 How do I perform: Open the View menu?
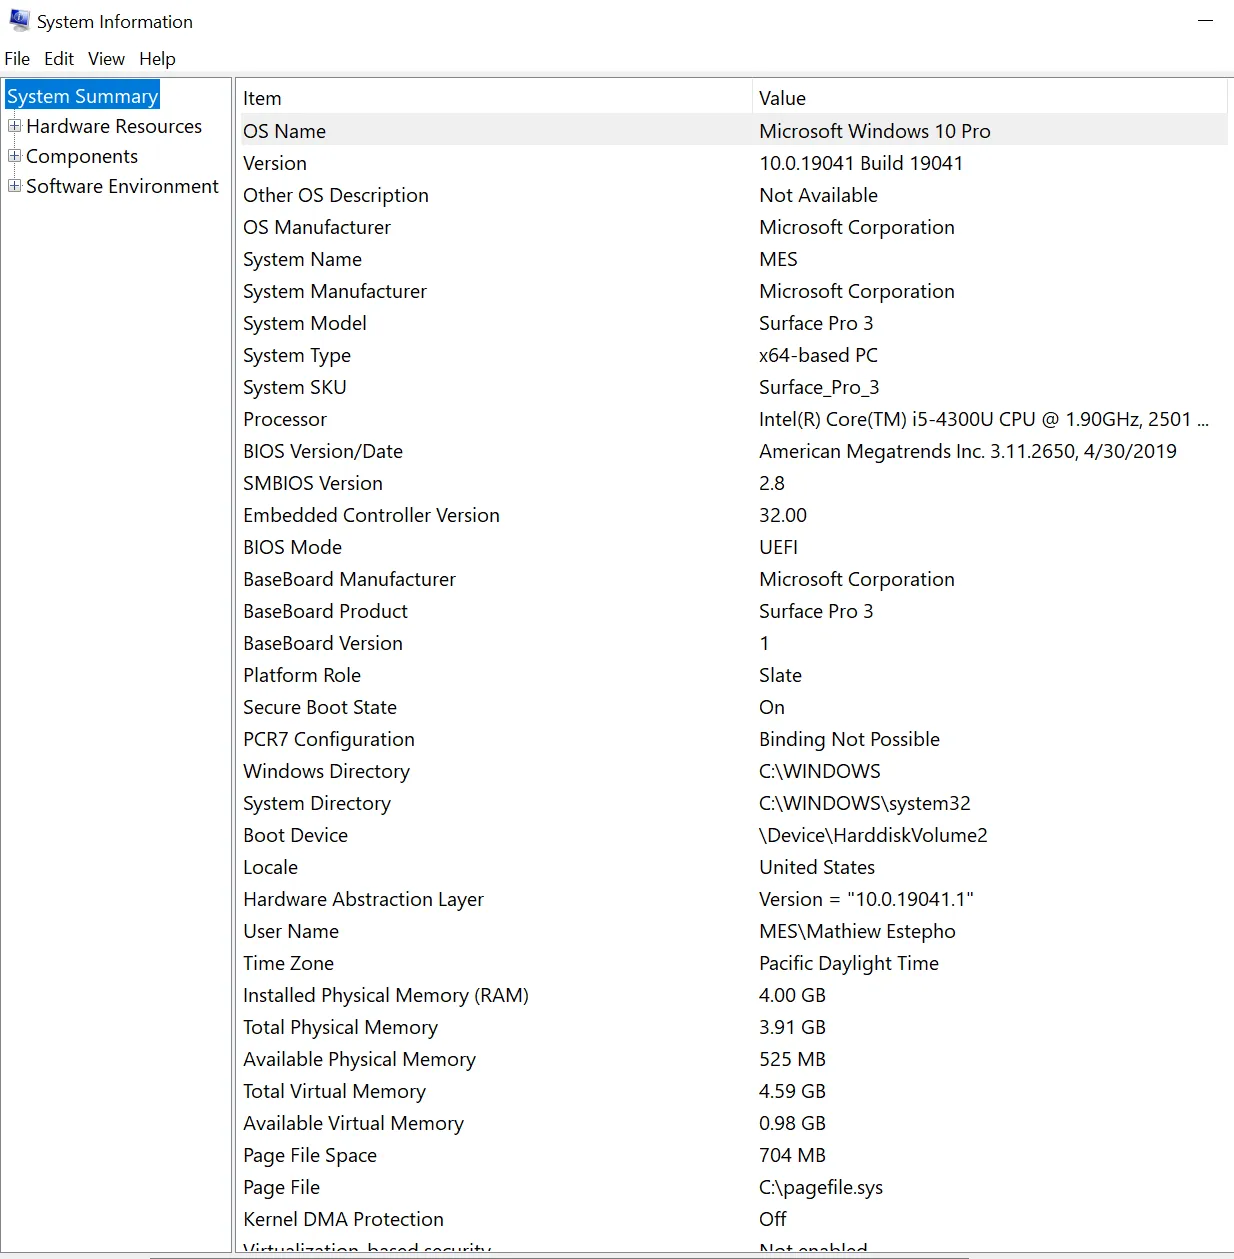pos(106,59)
